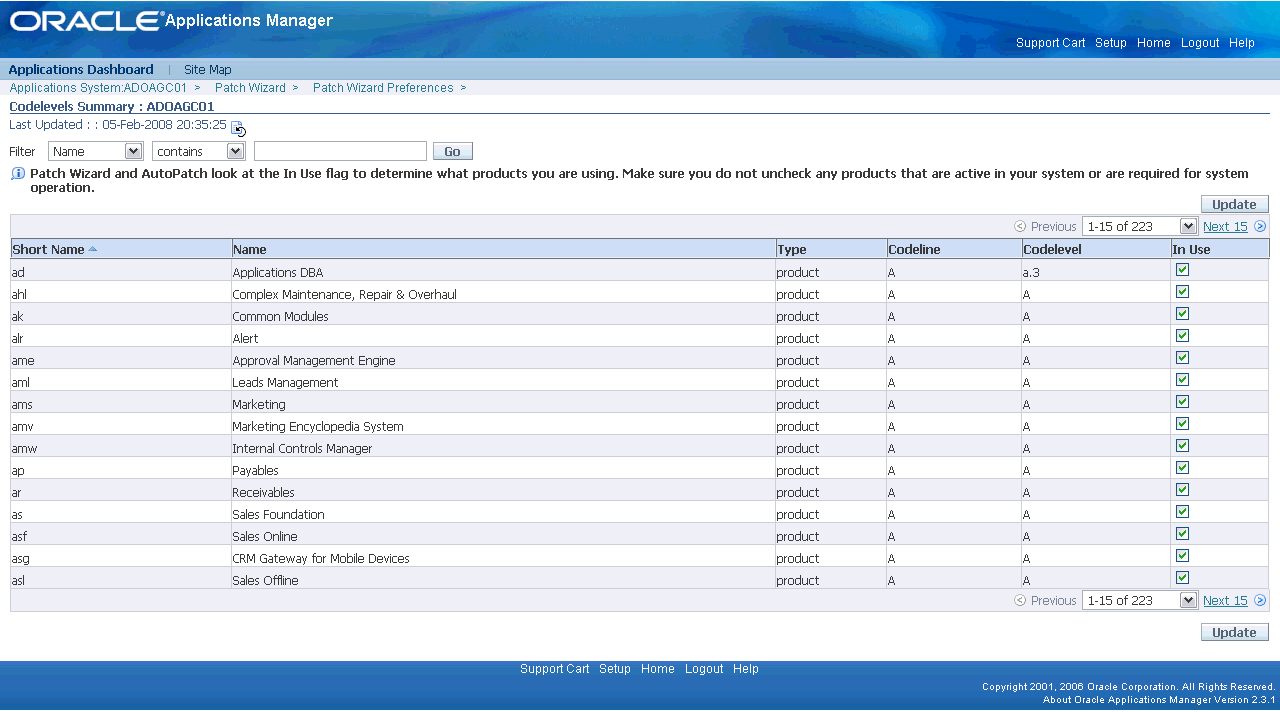This screenshot has width=1280, height=712.
Task: Open the contains operator dropdown
Action: [199, 151]
